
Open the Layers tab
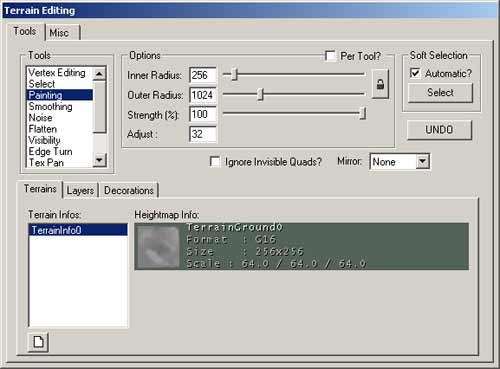80,190
